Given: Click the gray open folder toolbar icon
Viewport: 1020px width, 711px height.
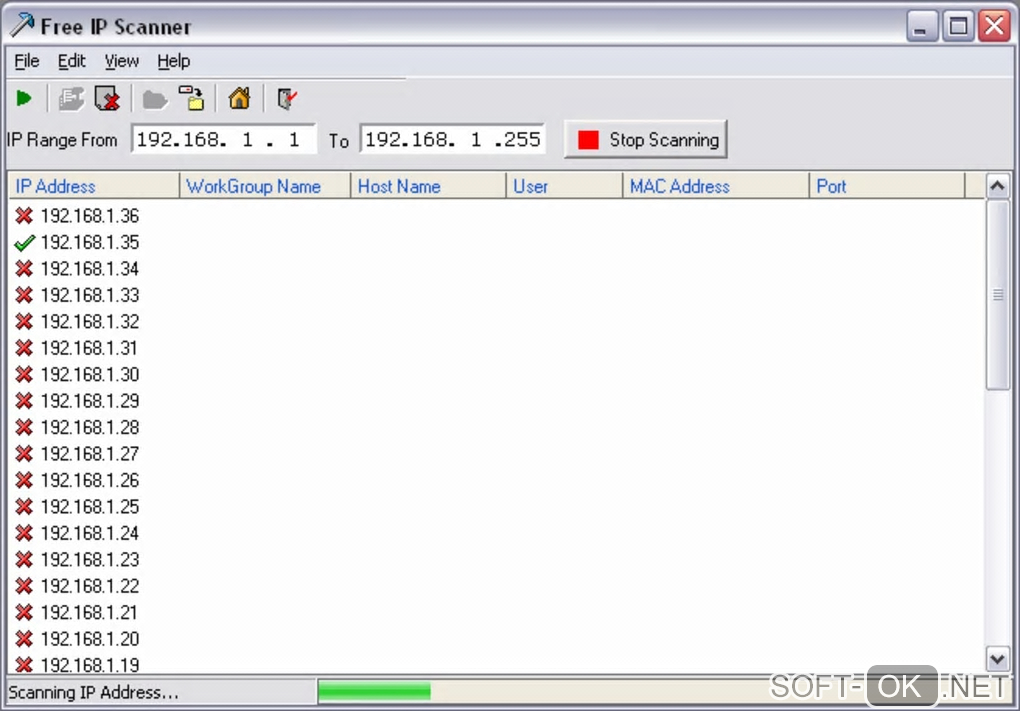Looking at the screenshot, I should click(155, 100).
